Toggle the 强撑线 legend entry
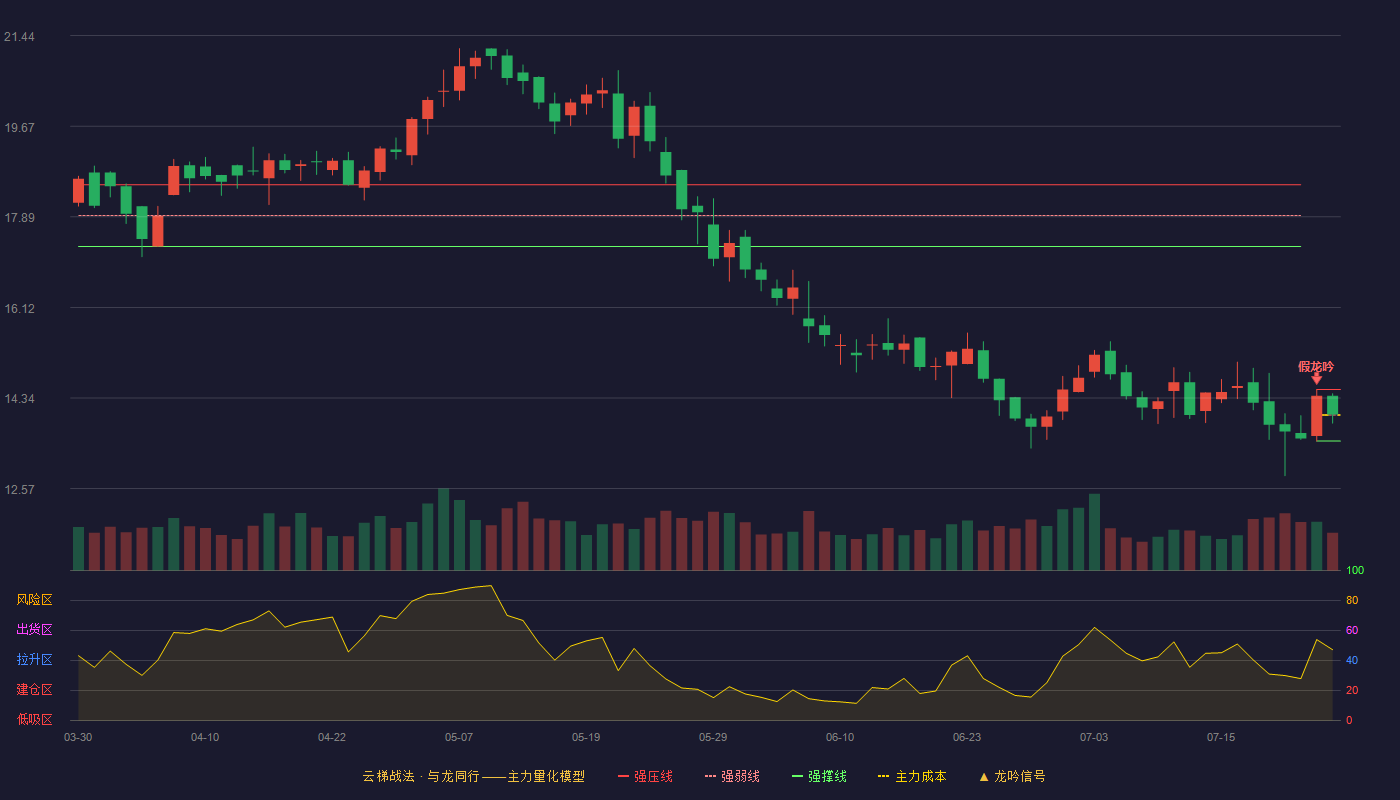Screen dimensions: 1400x800 pyautogui.click(x=819, y=776)
